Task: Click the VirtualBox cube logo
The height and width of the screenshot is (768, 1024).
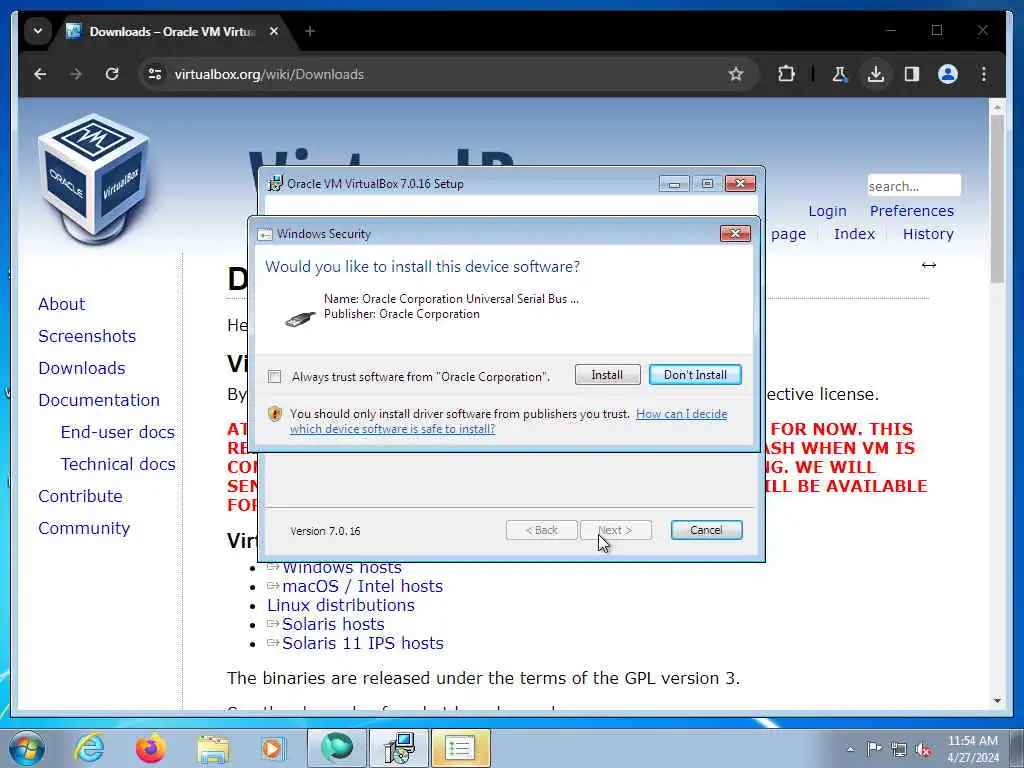Action: (95, 178)
